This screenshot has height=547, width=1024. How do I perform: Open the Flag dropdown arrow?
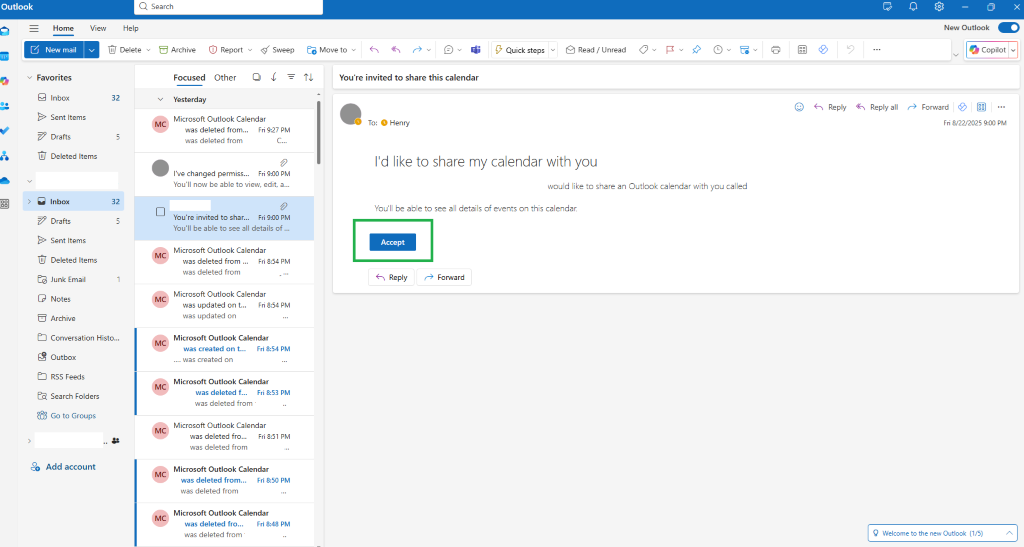(681, 50)
